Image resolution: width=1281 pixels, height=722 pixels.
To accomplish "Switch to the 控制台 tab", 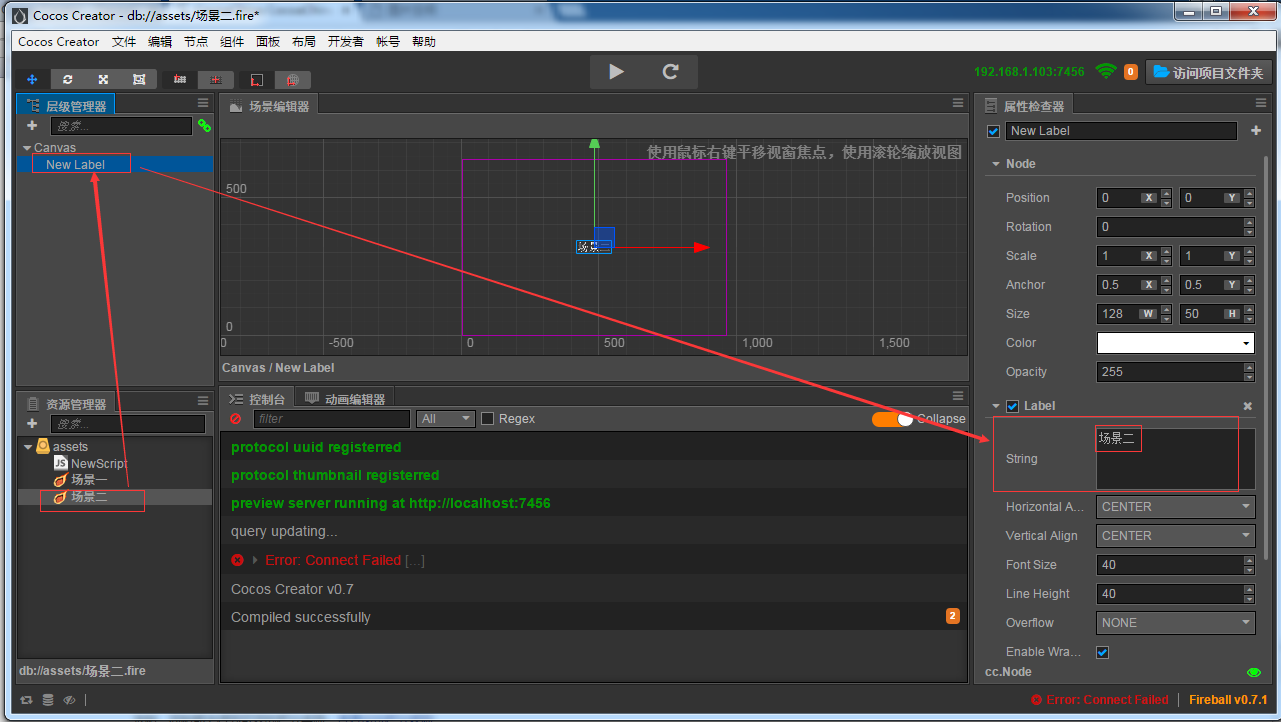I will pos(258,399).
